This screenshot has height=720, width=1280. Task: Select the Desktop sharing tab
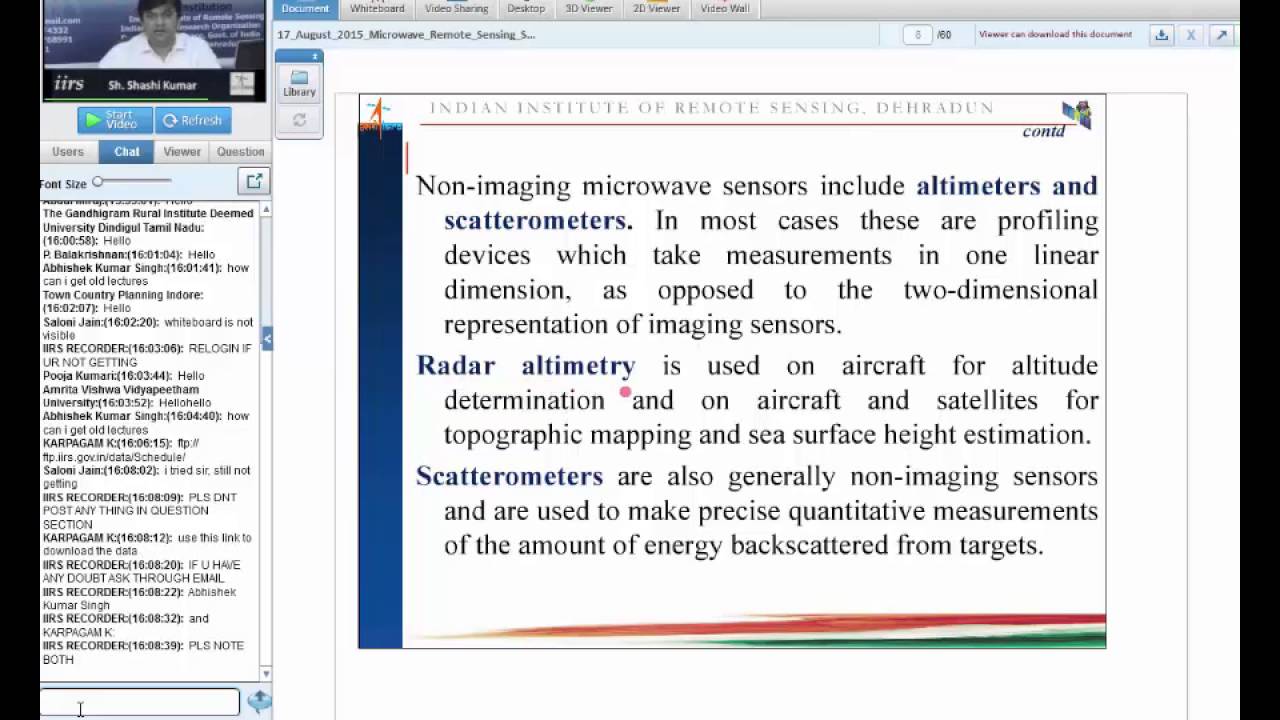tap(526, 8)
